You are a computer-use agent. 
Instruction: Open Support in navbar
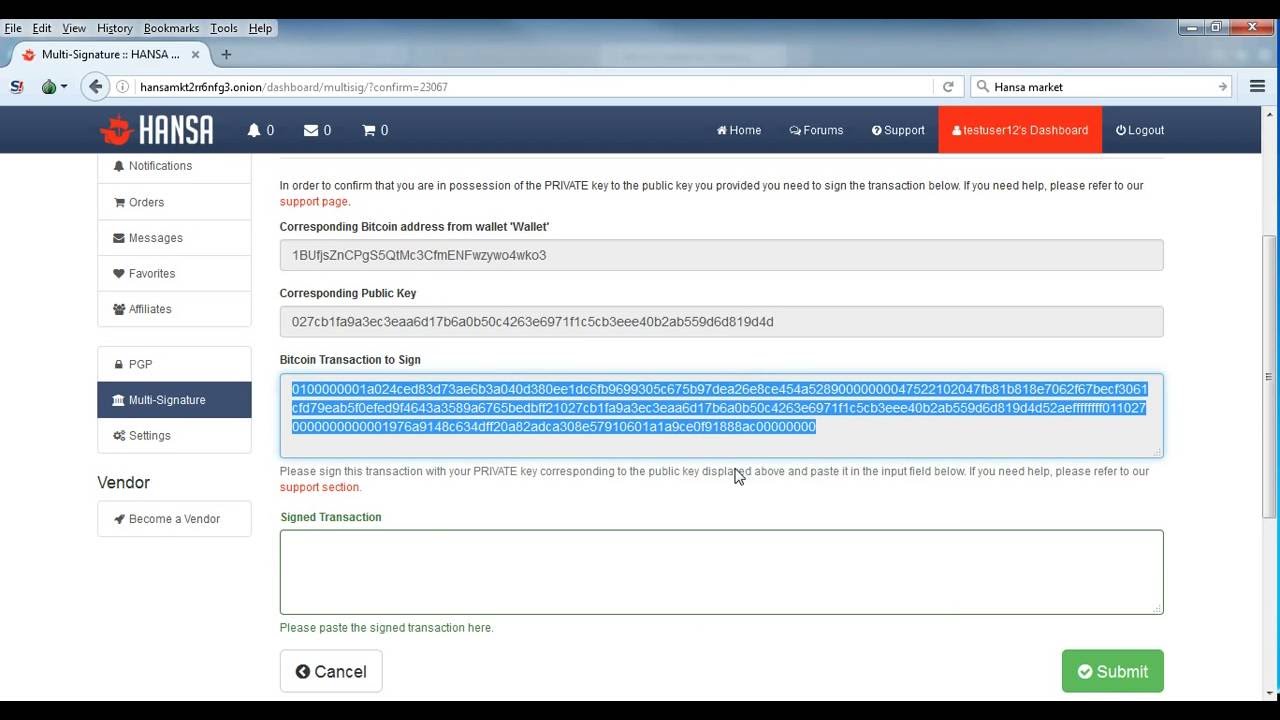(x=898, y=130)
